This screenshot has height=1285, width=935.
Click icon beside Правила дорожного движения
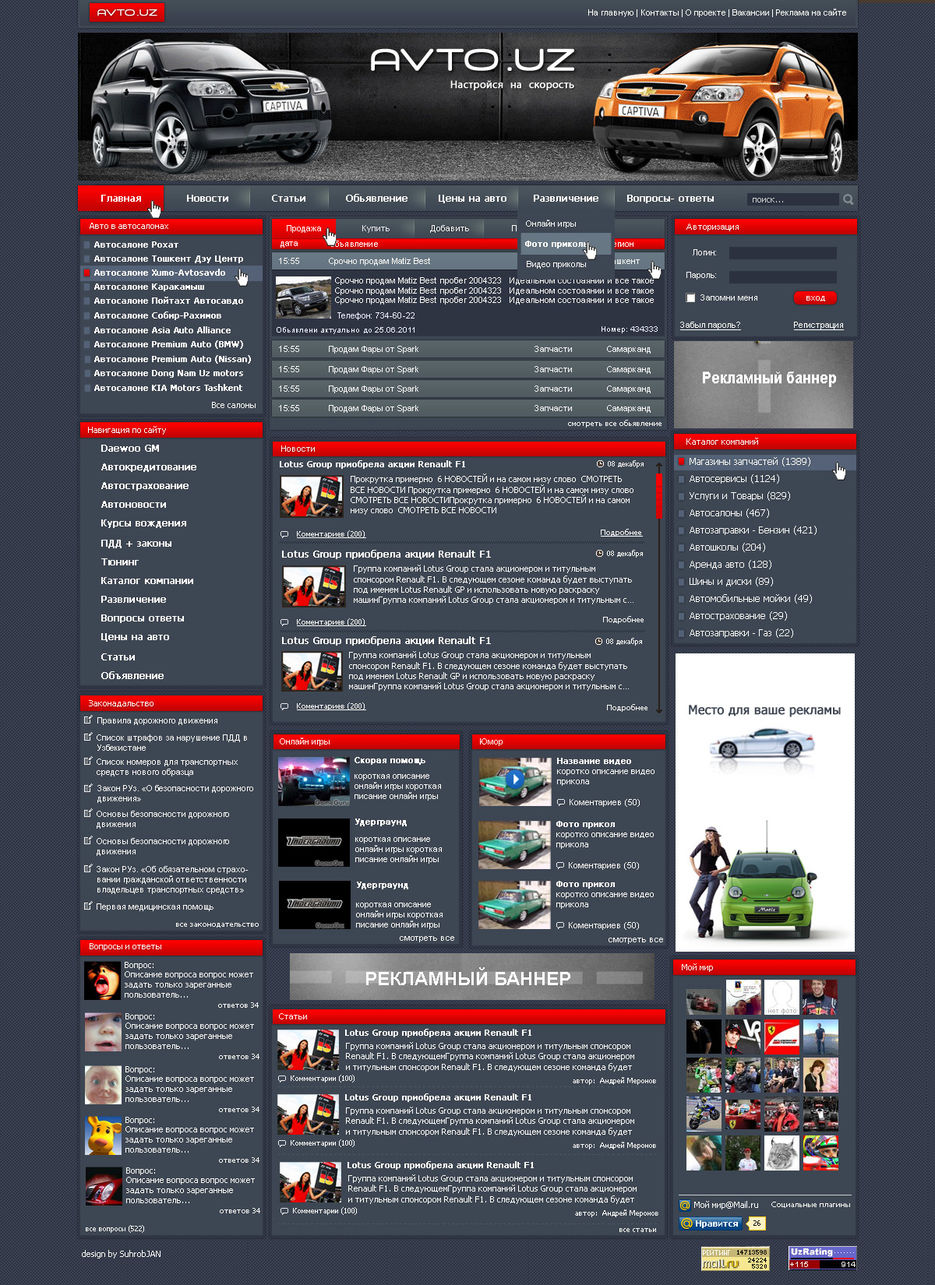(x=88, y=720)
